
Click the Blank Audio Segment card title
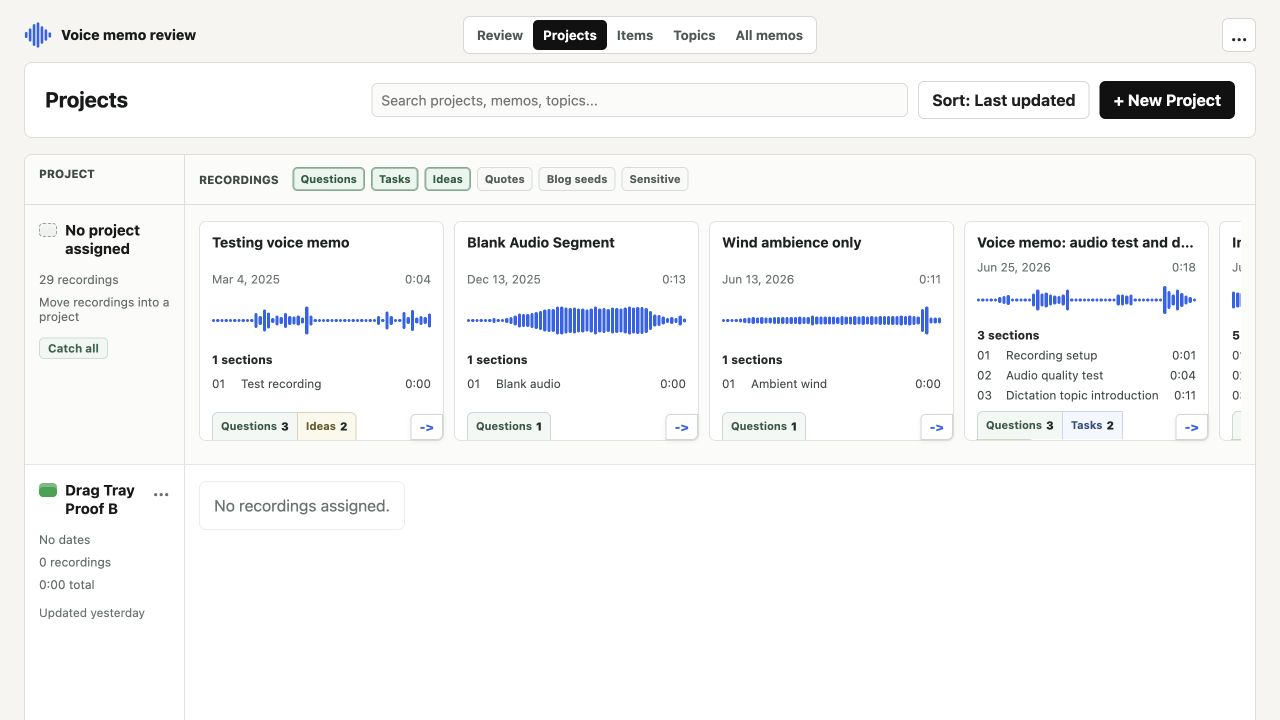coord(541,242)
